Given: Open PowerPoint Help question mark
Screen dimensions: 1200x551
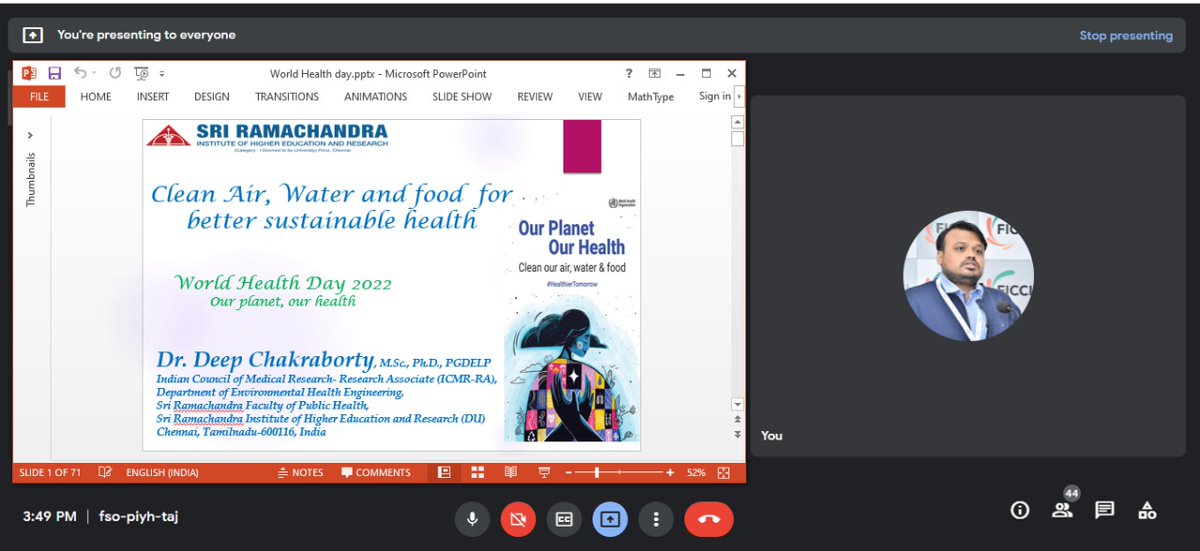Looking at the screenshot, I should tap(629, 73).
